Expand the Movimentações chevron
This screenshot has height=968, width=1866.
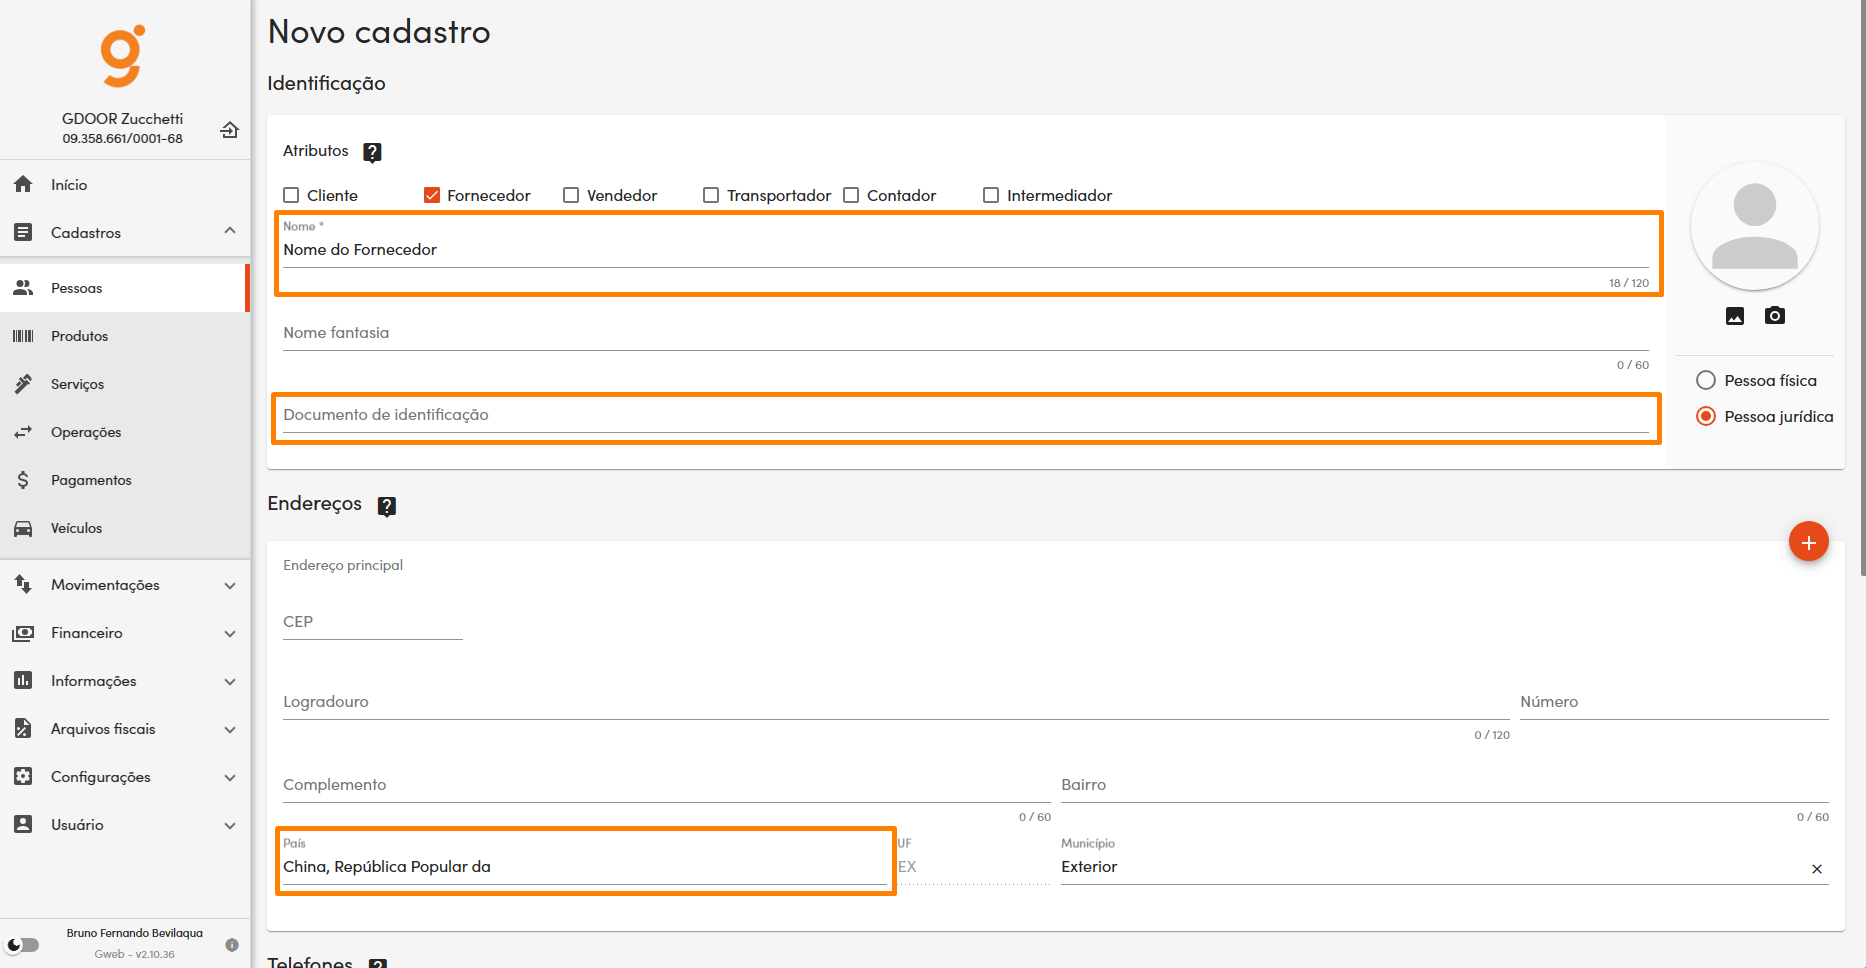(230, 585)
